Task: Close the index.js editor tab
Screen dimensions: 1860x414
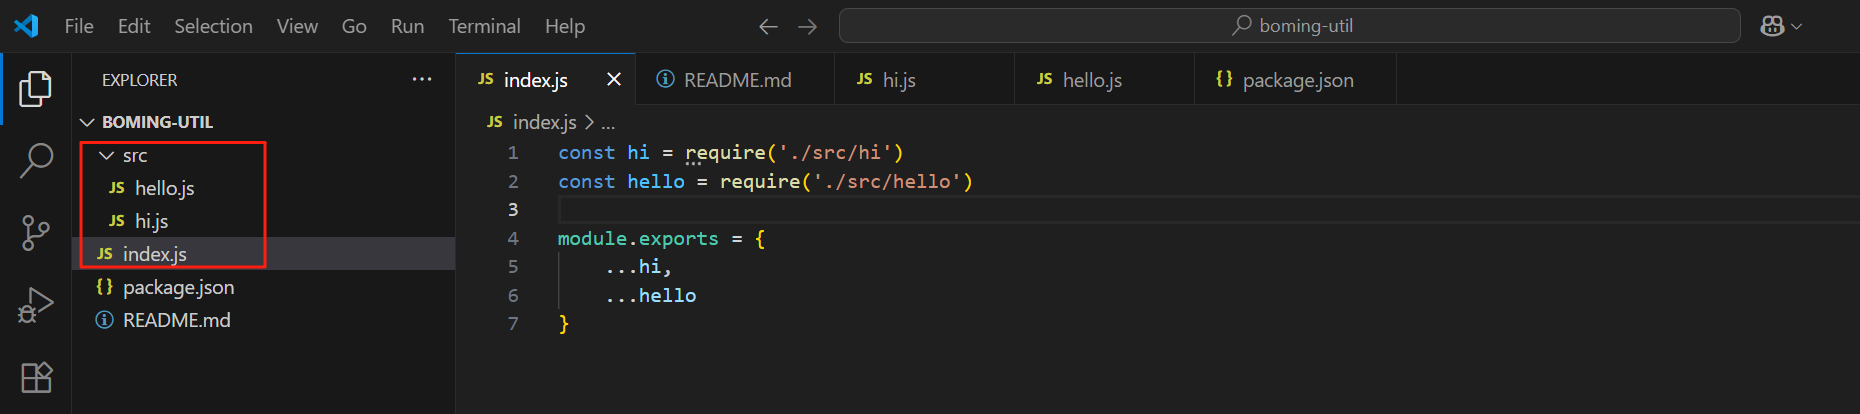Action: [x=614, y=80]
